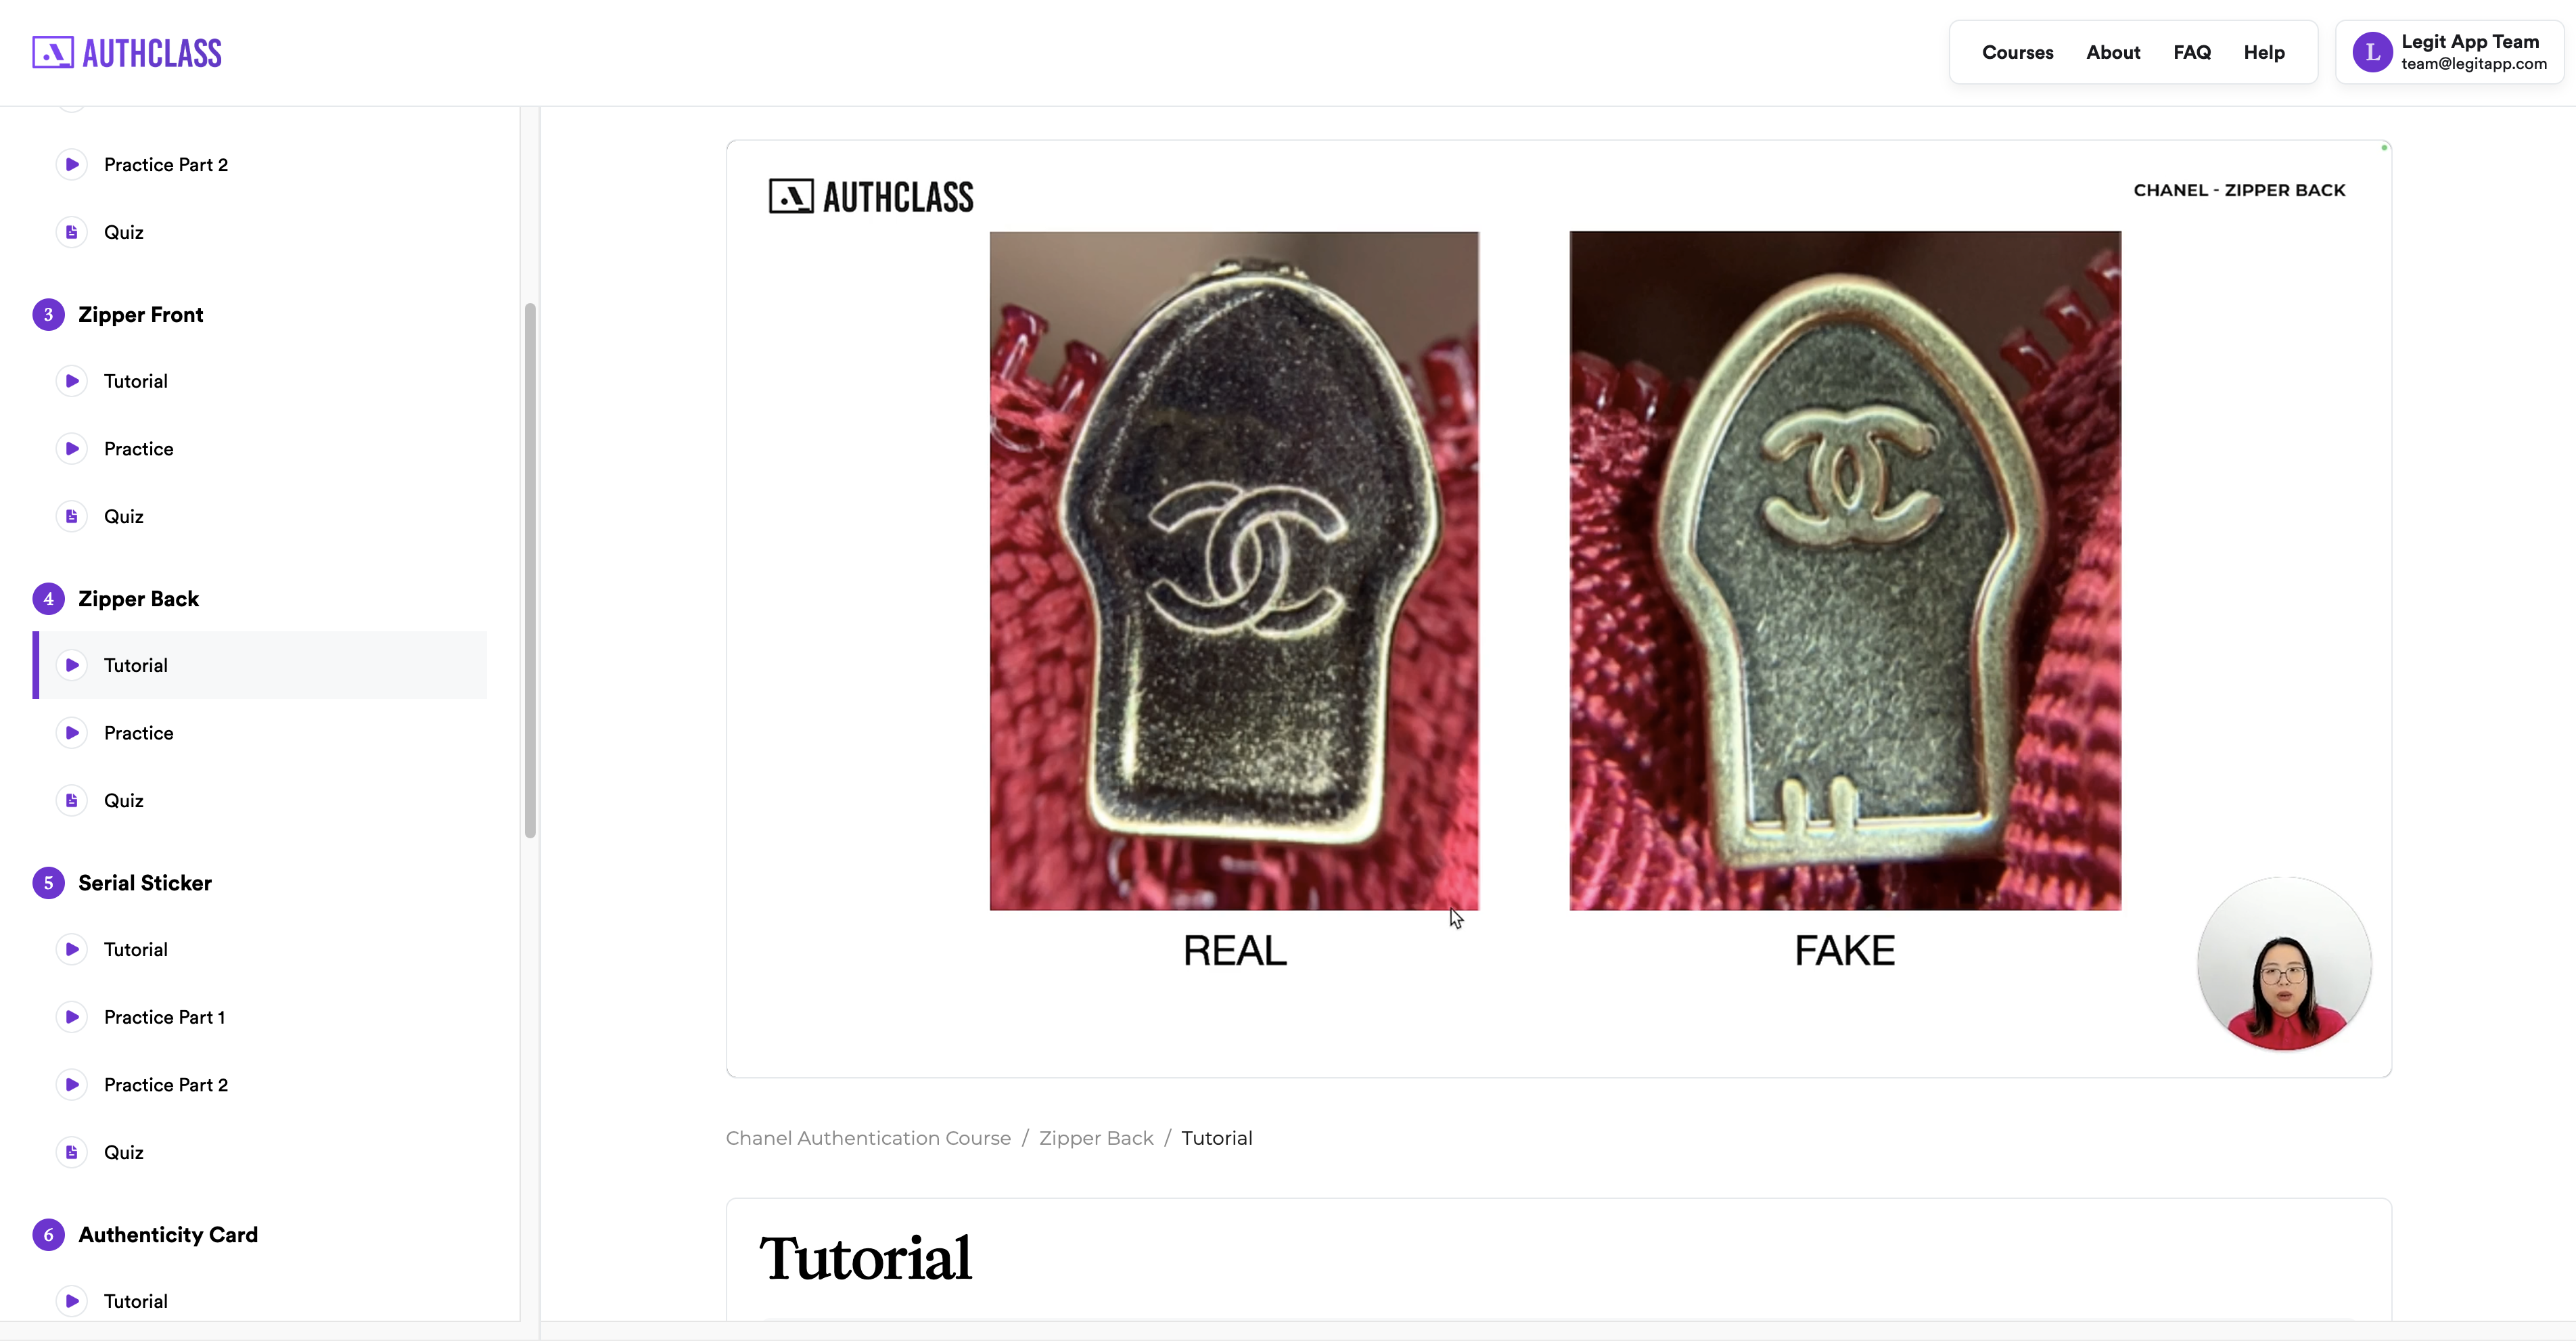Expand the Zipper Front section heading
Screen dimensions: 2576x1341
pyautogui.click(x=141, y=315)
